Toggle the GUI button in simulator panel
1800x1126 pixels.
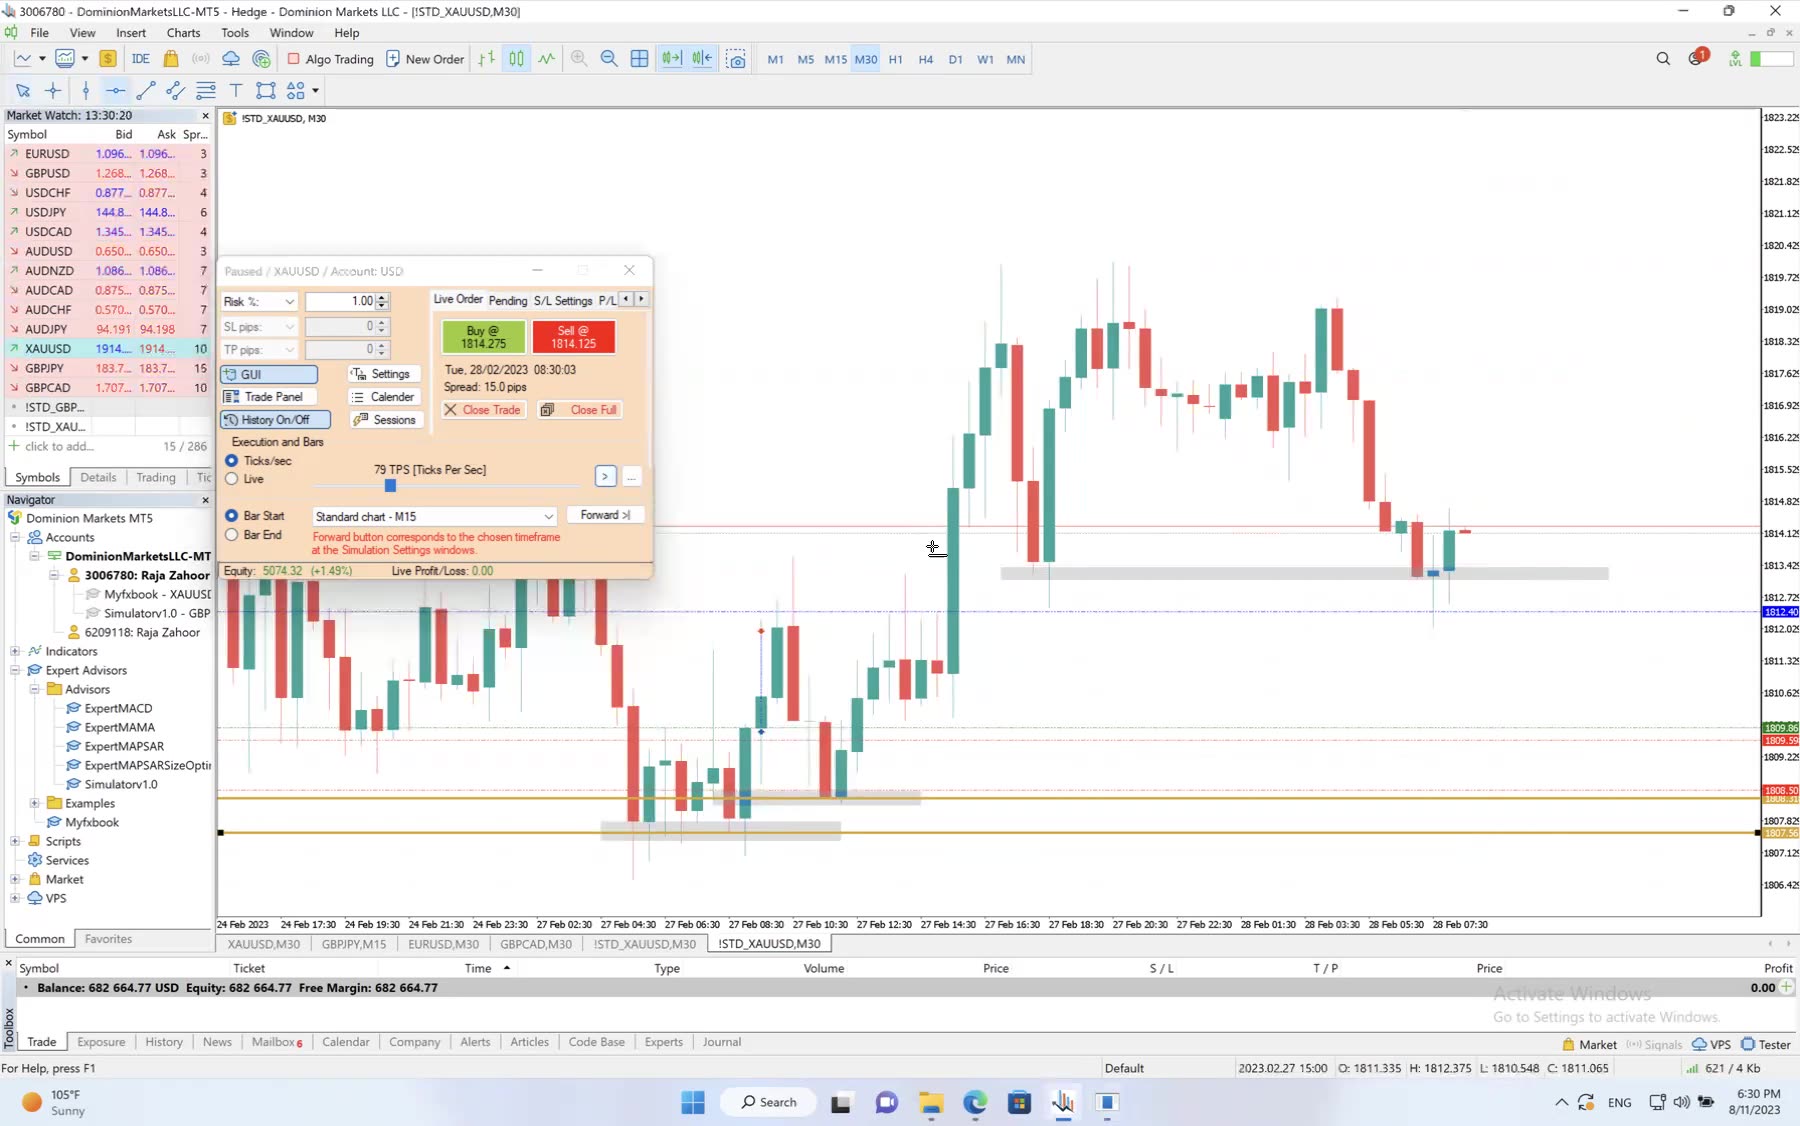coord(269,374)
